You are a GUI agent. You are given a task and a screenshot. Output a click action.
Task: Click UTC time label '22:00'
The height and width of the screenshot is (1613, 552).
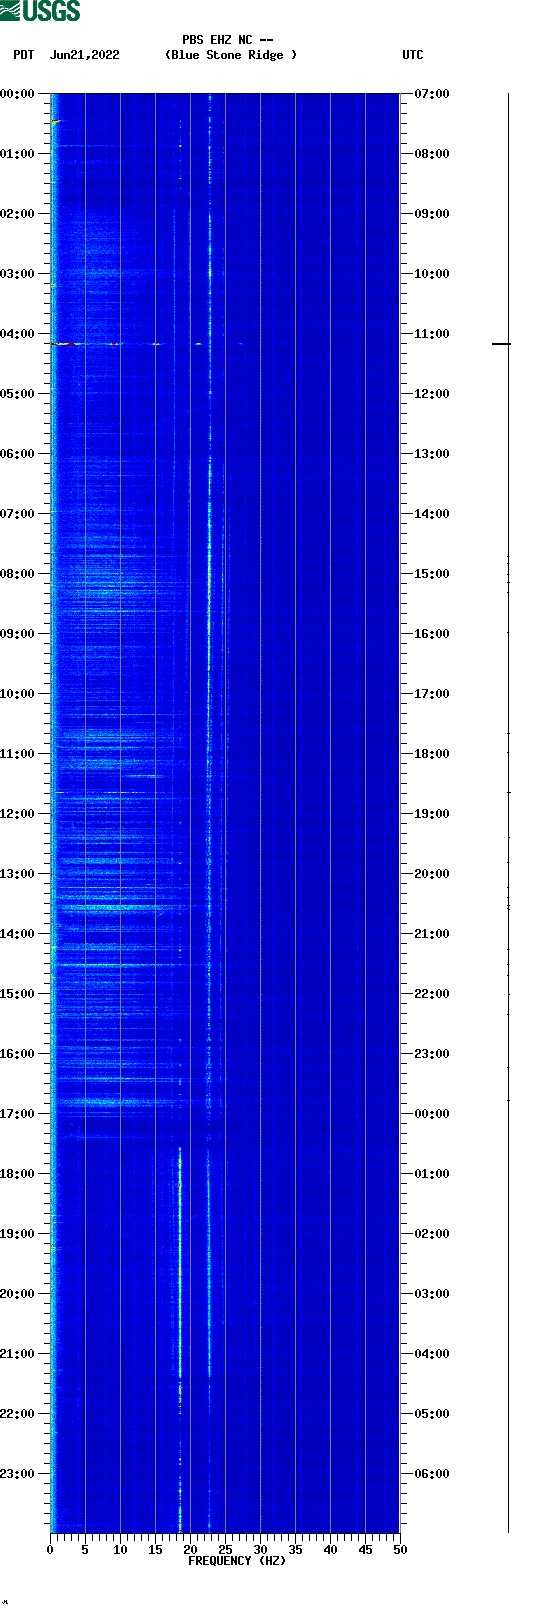[x=432, y=994]
